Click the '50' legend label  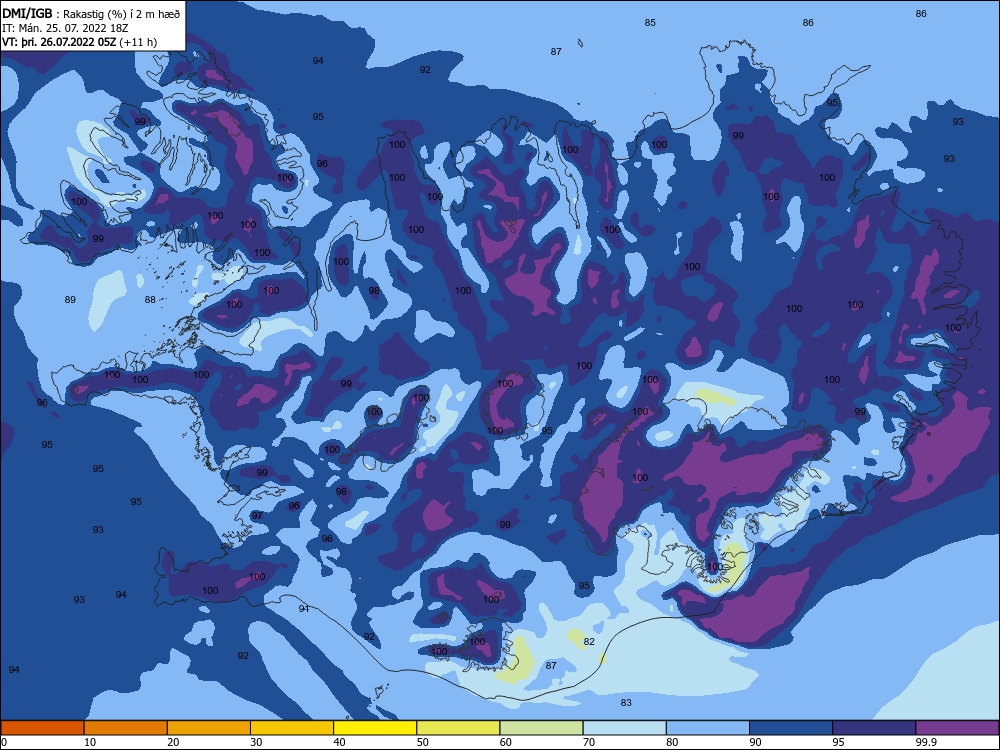[422, 742]
